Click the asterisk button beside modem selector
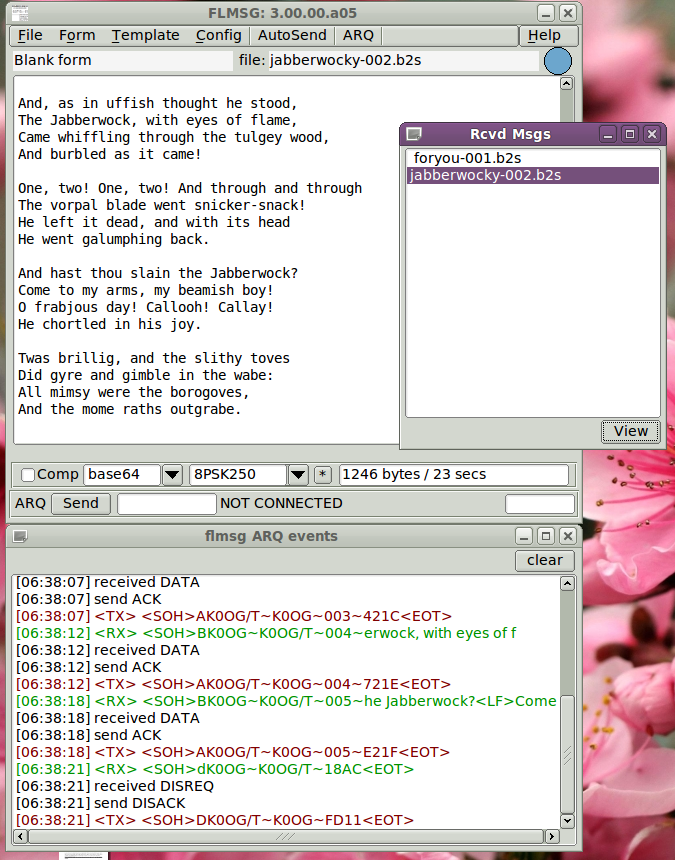The height and width of the screenshot is (860, 675). [x=323, y=475]
